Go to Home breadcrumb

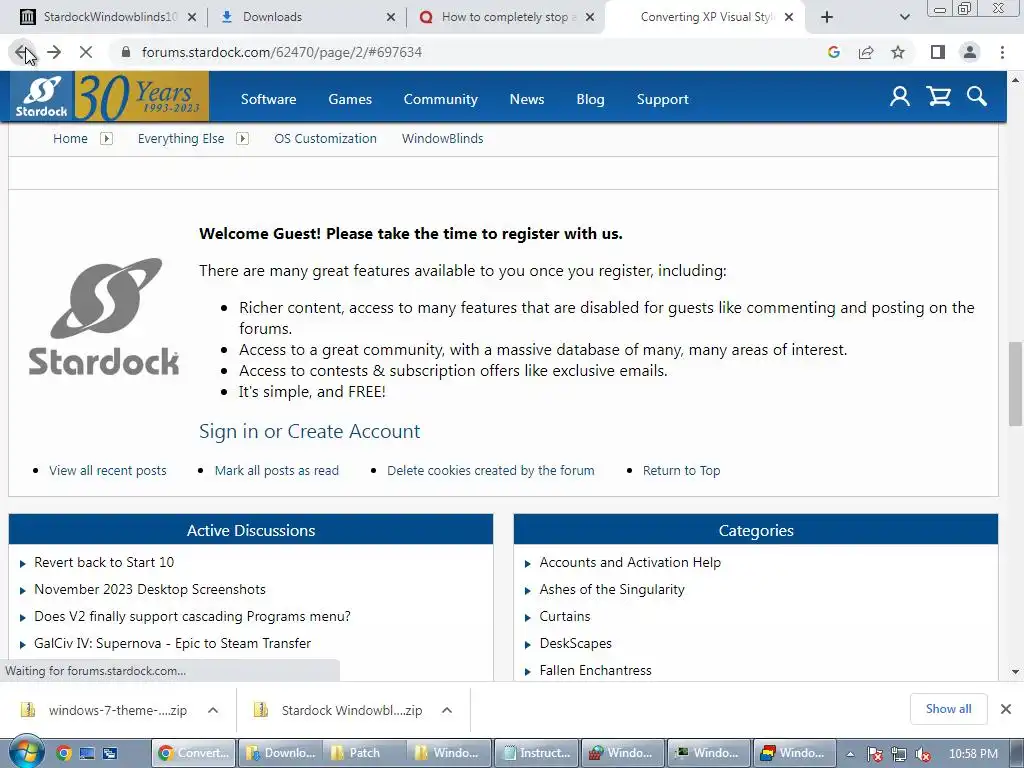[x=71, y=138]
